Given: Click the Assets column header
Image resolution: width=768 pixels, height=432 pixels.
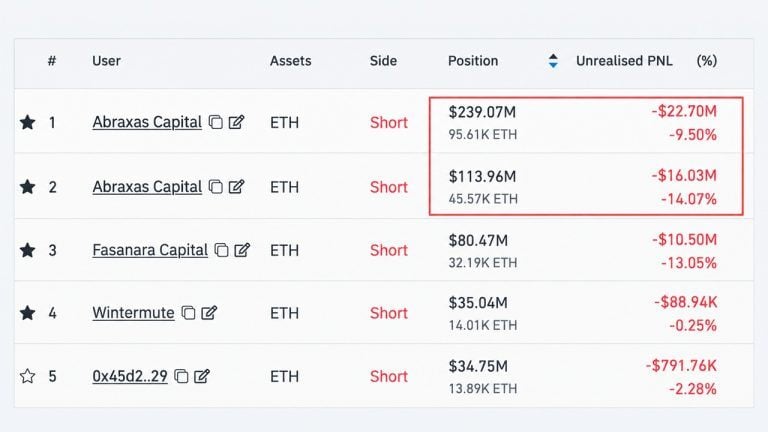Looking at the screenshot, I should [290, 61].
